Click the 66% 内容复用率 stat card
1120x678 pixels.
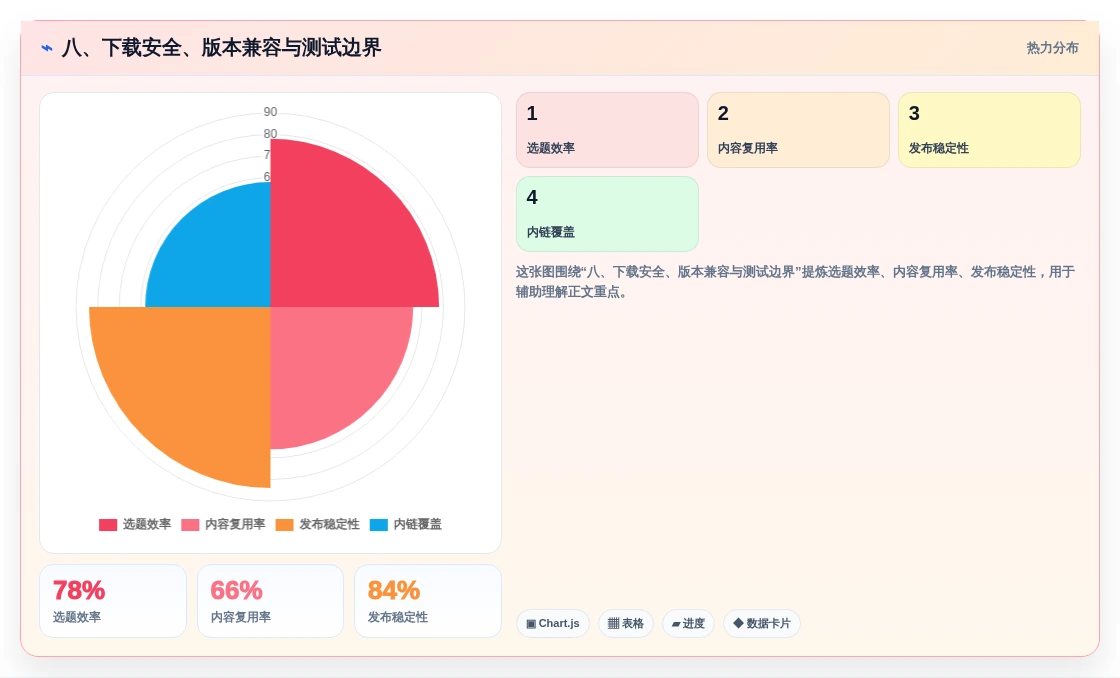click(271, 601)
